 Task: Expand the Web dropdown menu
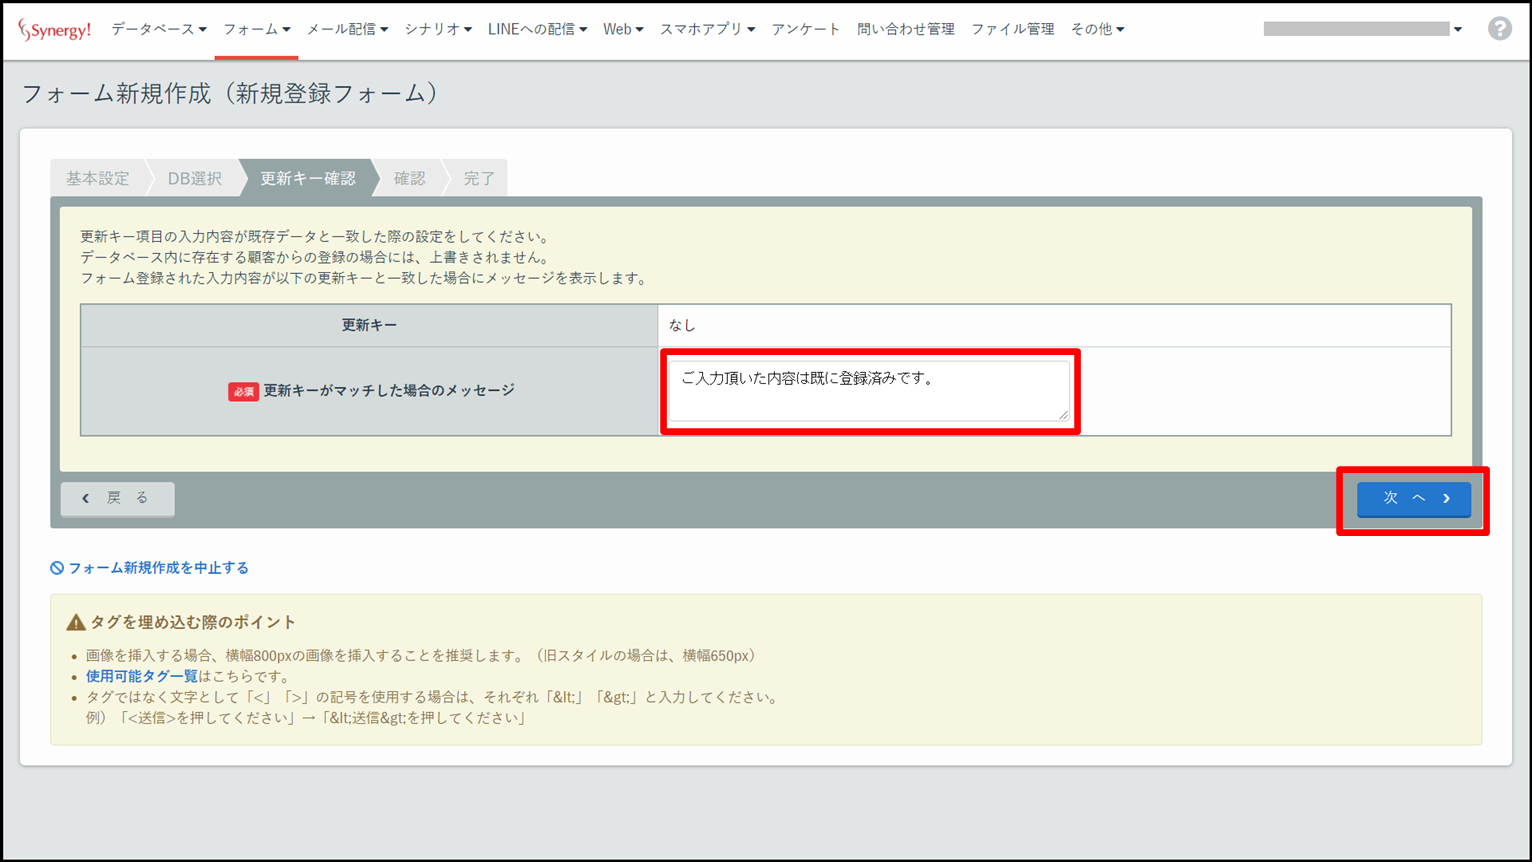coord(622,30)
